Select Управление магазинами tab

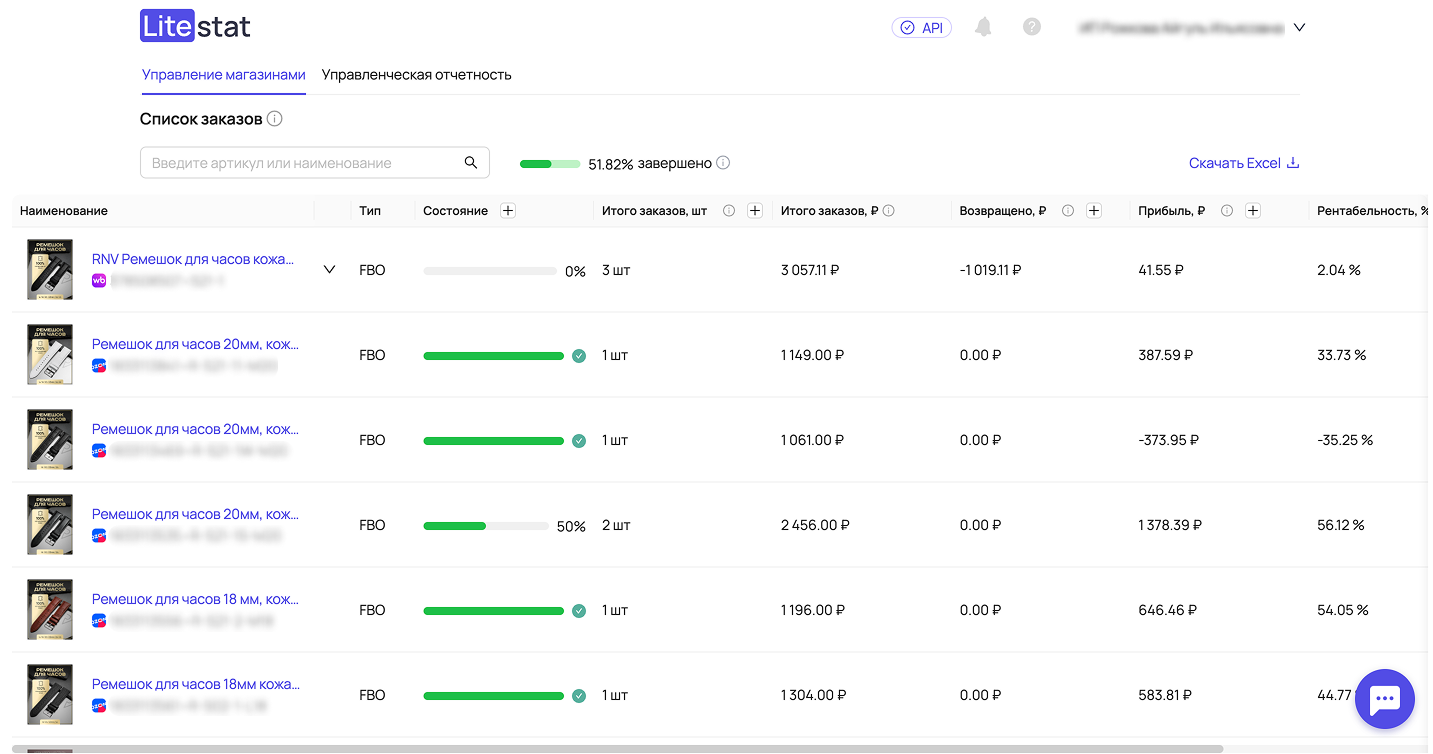point(223,75)
